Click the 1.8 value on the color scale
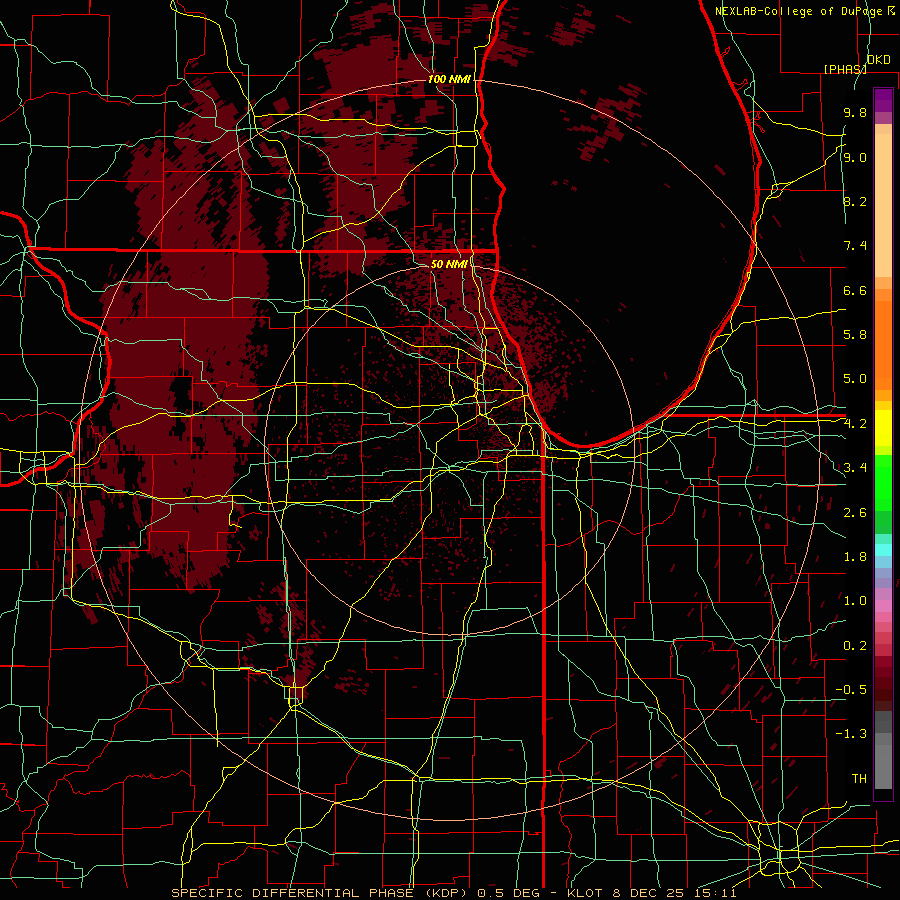Screen dimensions: 900x900 coord(855,557)
